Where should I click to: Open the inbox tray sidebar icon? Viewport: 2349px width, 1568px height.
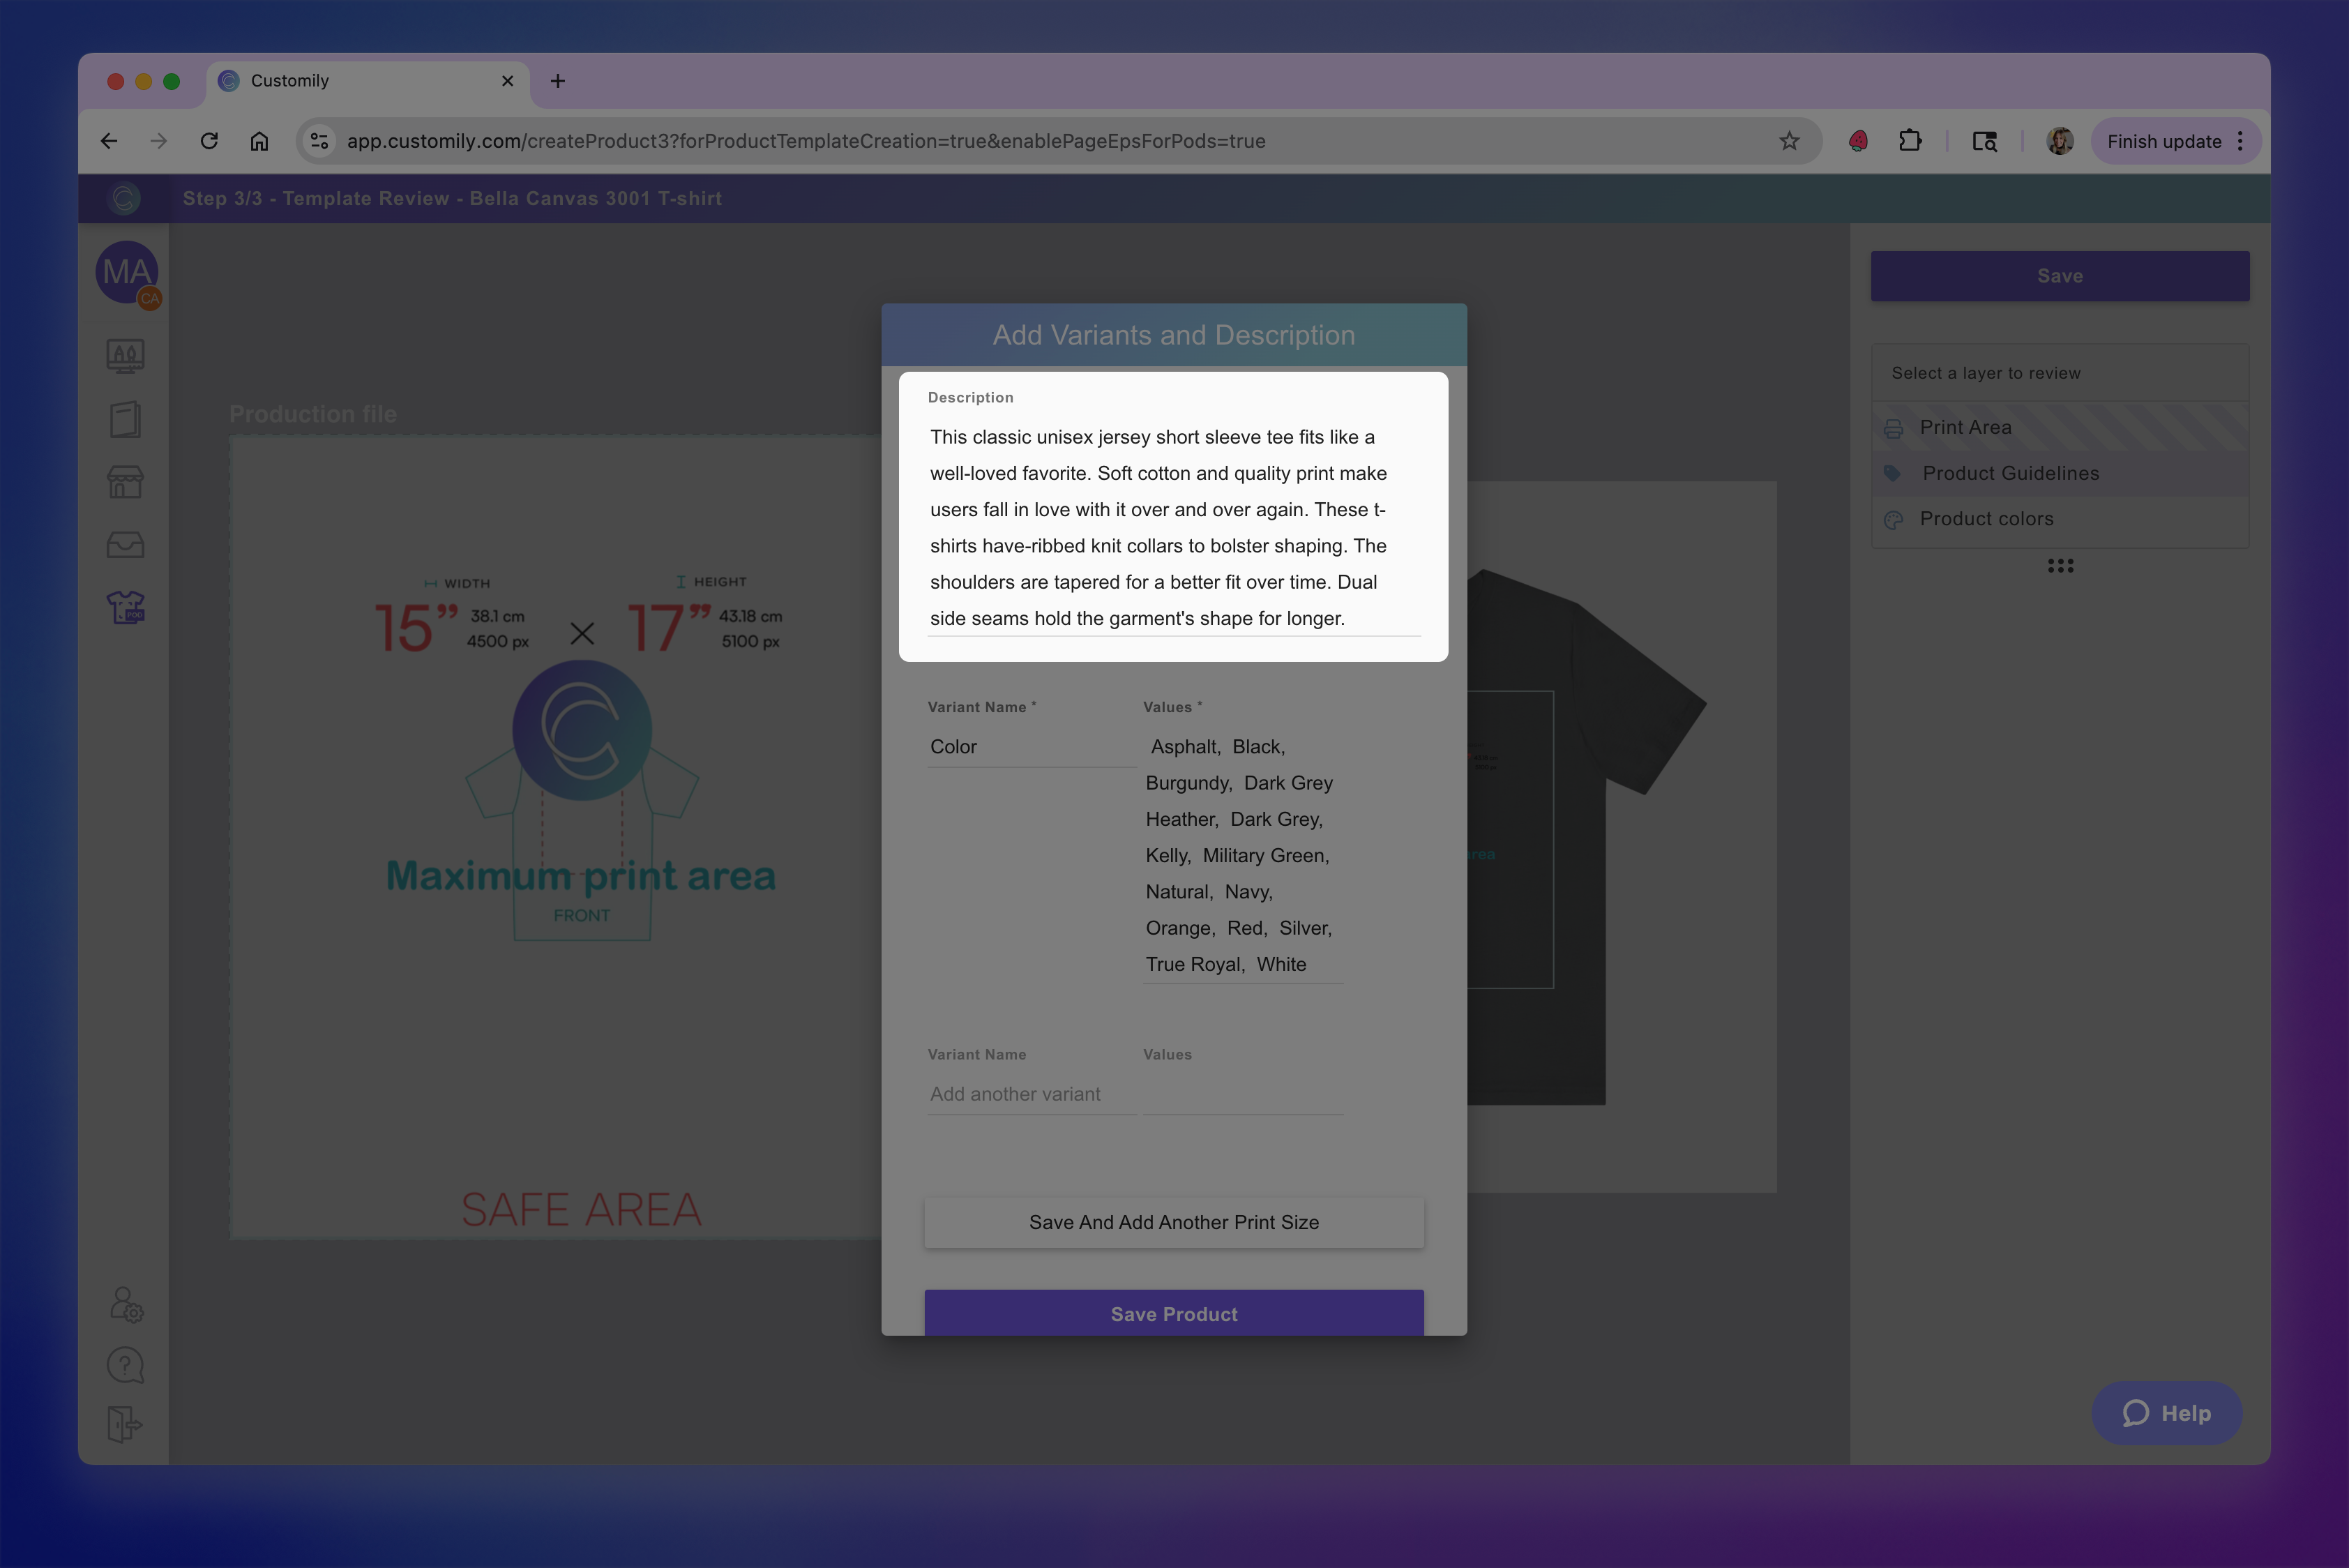click(125, 545)
